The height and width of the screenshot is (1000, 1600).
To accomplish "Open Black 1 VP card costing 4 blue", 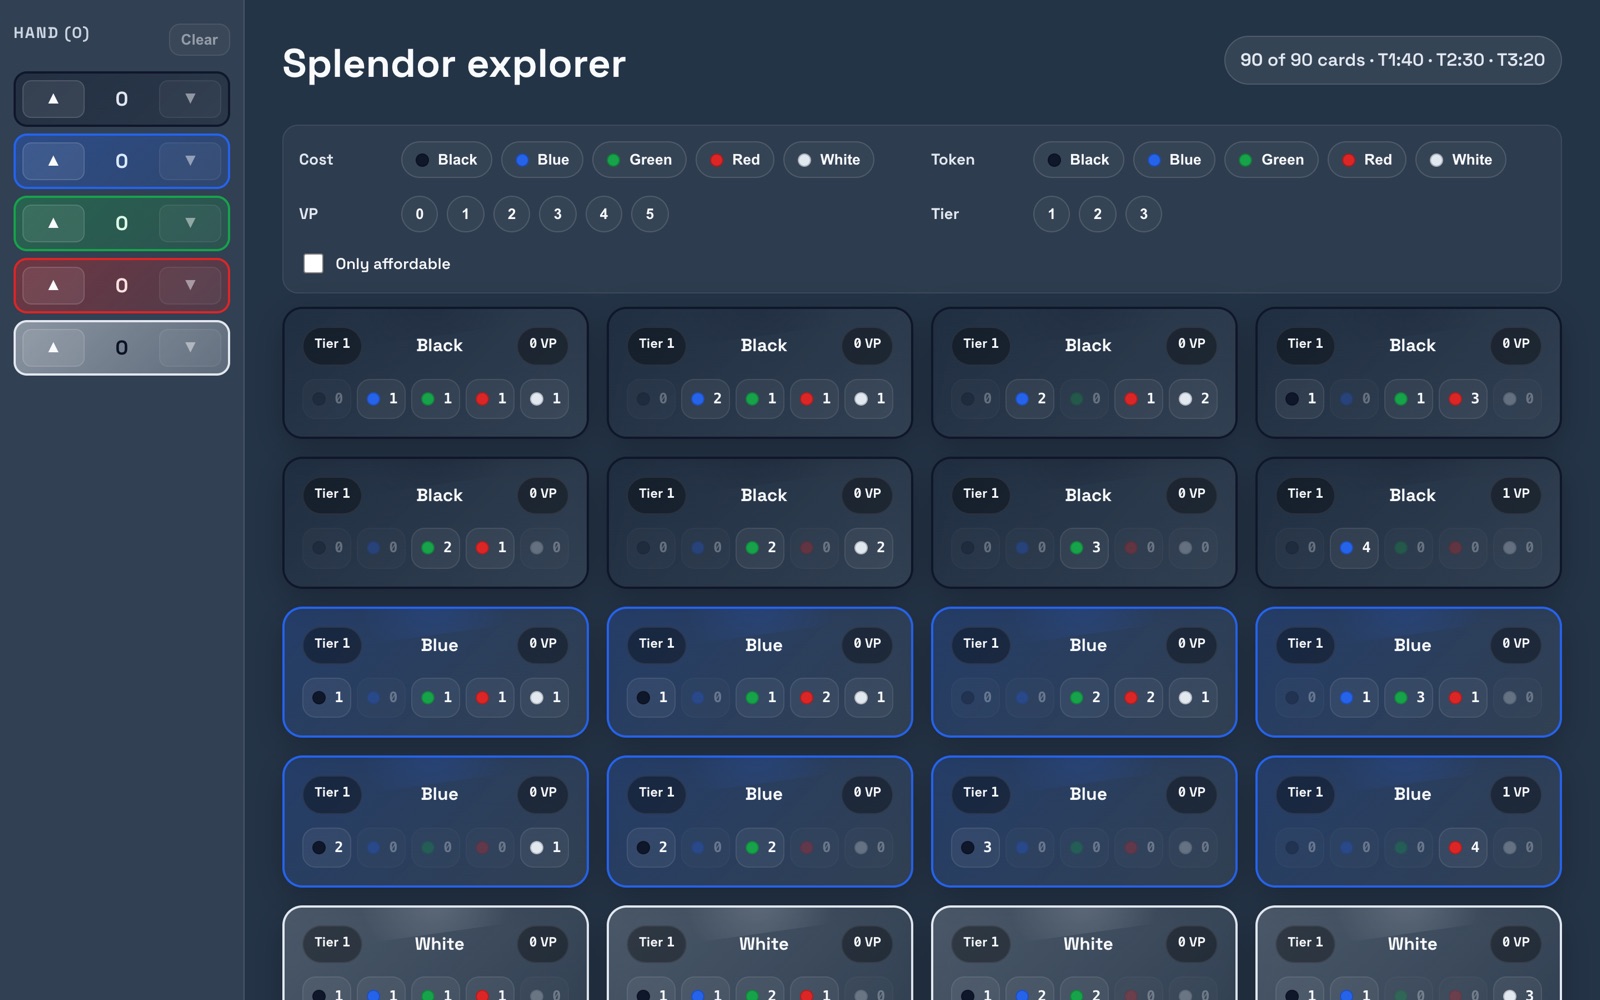I will coord(1409,523).
